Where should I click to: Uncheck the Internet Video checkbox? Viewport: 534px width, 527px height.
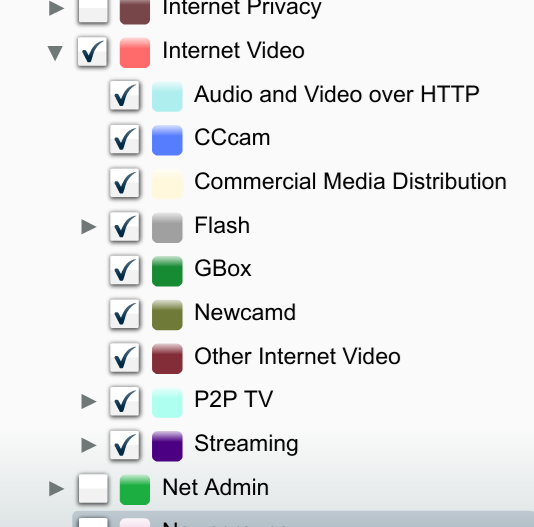93,52
